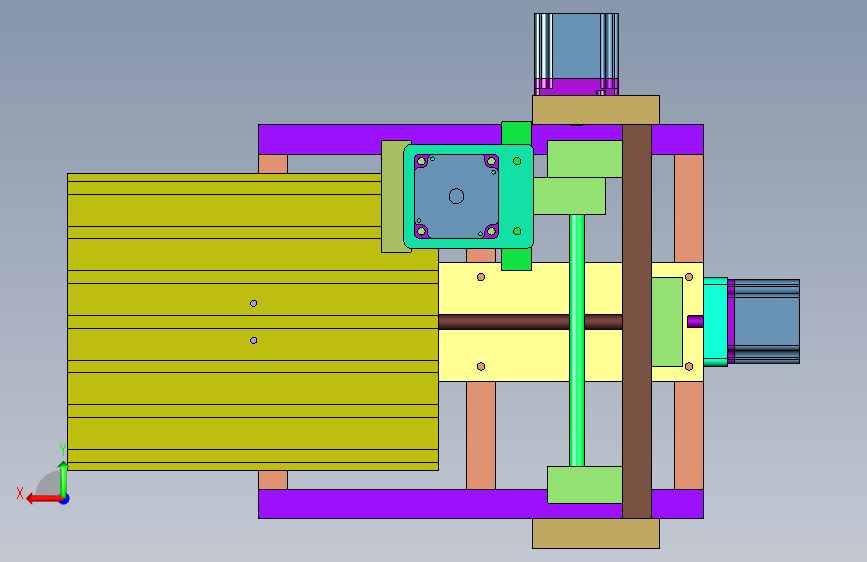867x562 pixels.
Task: Select the teal motor mounting plate
Action: pyautogui.click(x=516, y=196)
